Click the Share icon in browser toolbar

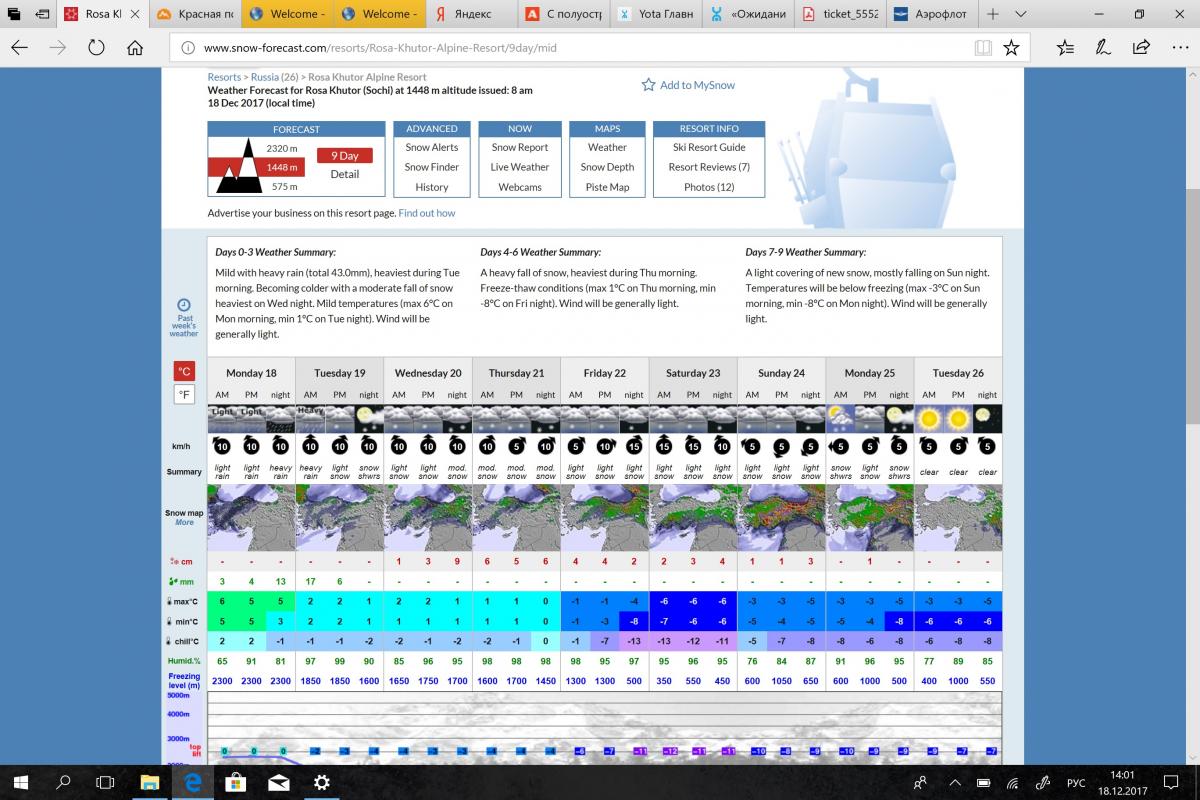tap(1141, 47)
